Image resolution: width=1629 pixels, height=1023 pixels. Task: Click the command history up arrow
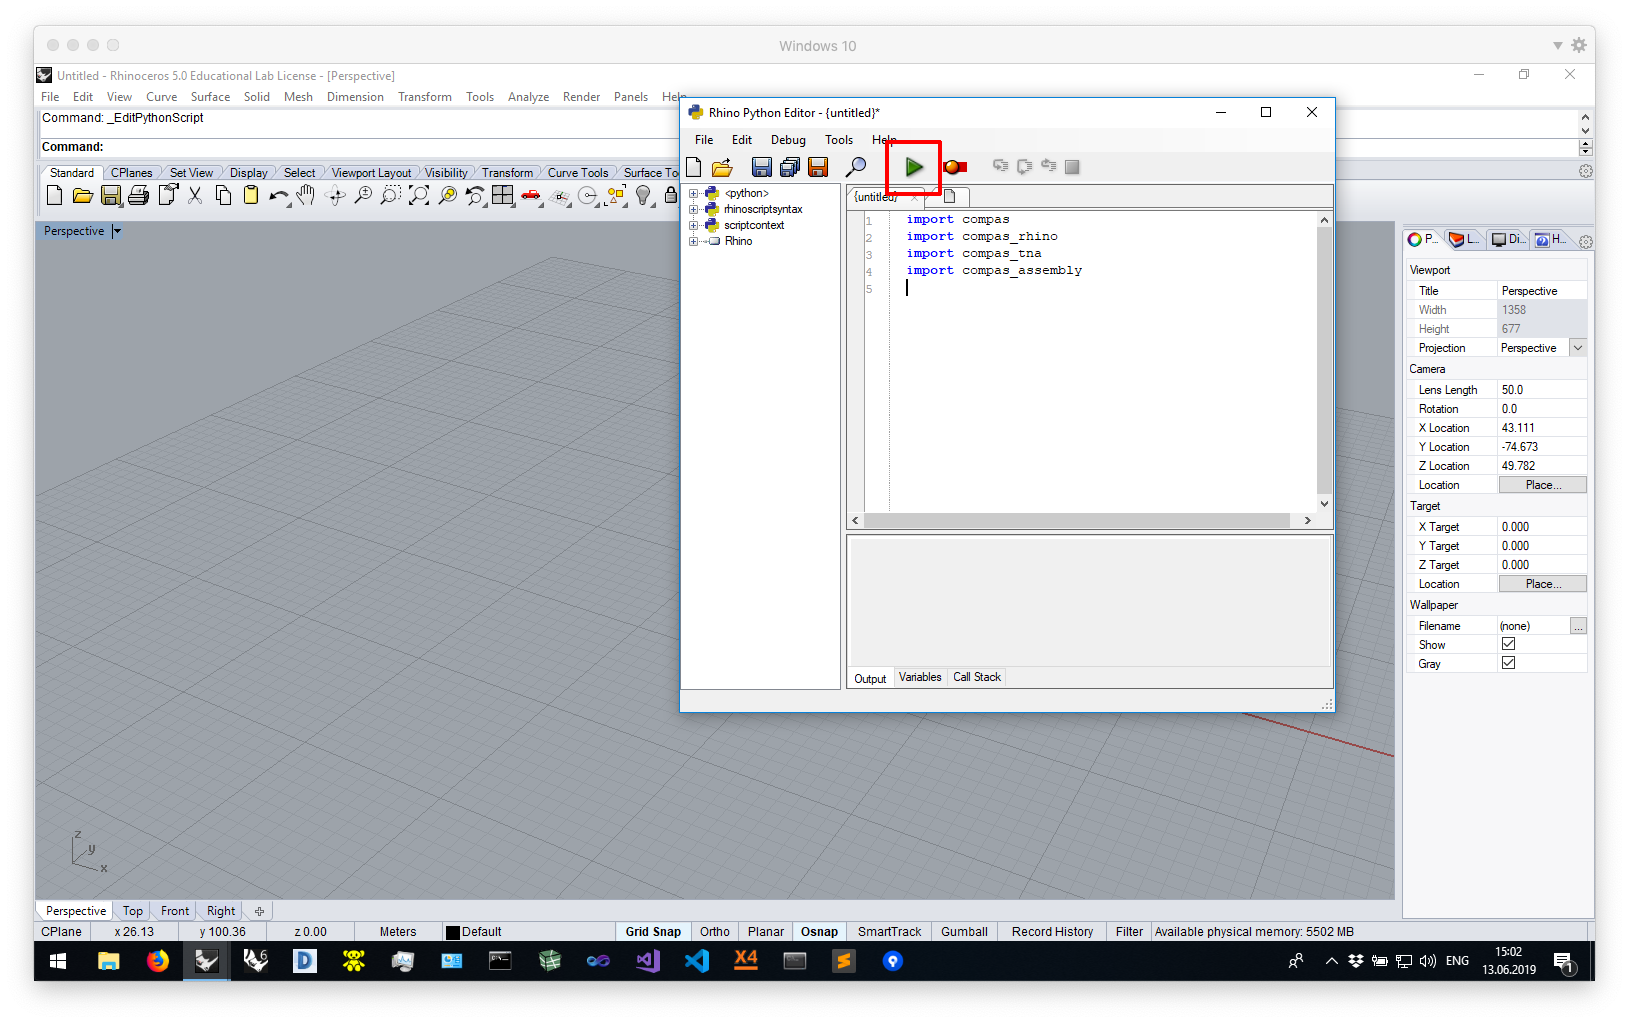pyautogui.click(x=1585, y=117)
